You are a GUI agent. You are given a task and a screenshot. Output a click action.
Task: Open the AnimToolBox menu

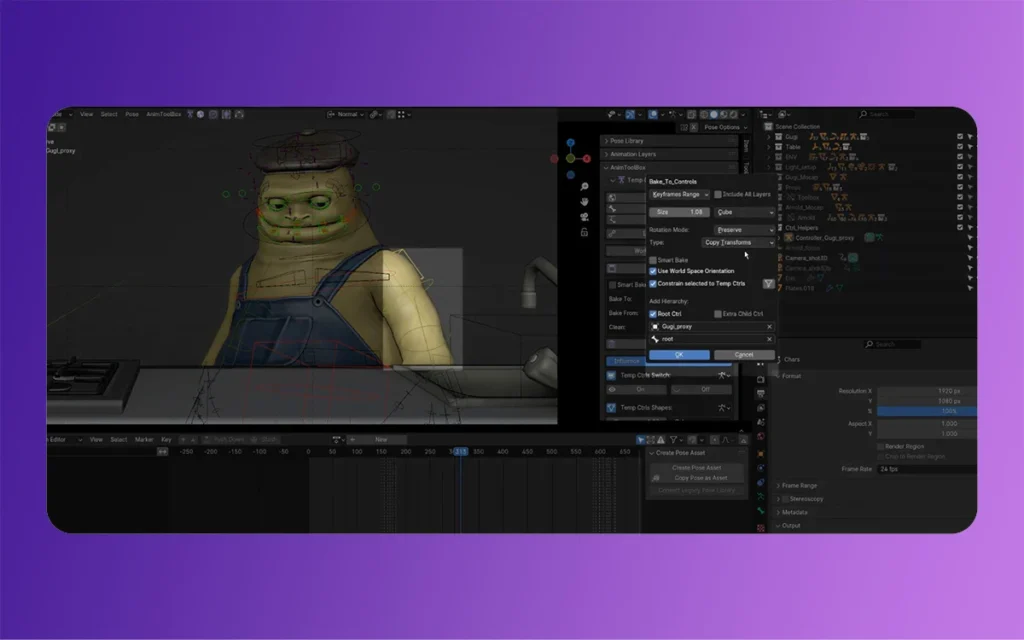tap(163, 114)
